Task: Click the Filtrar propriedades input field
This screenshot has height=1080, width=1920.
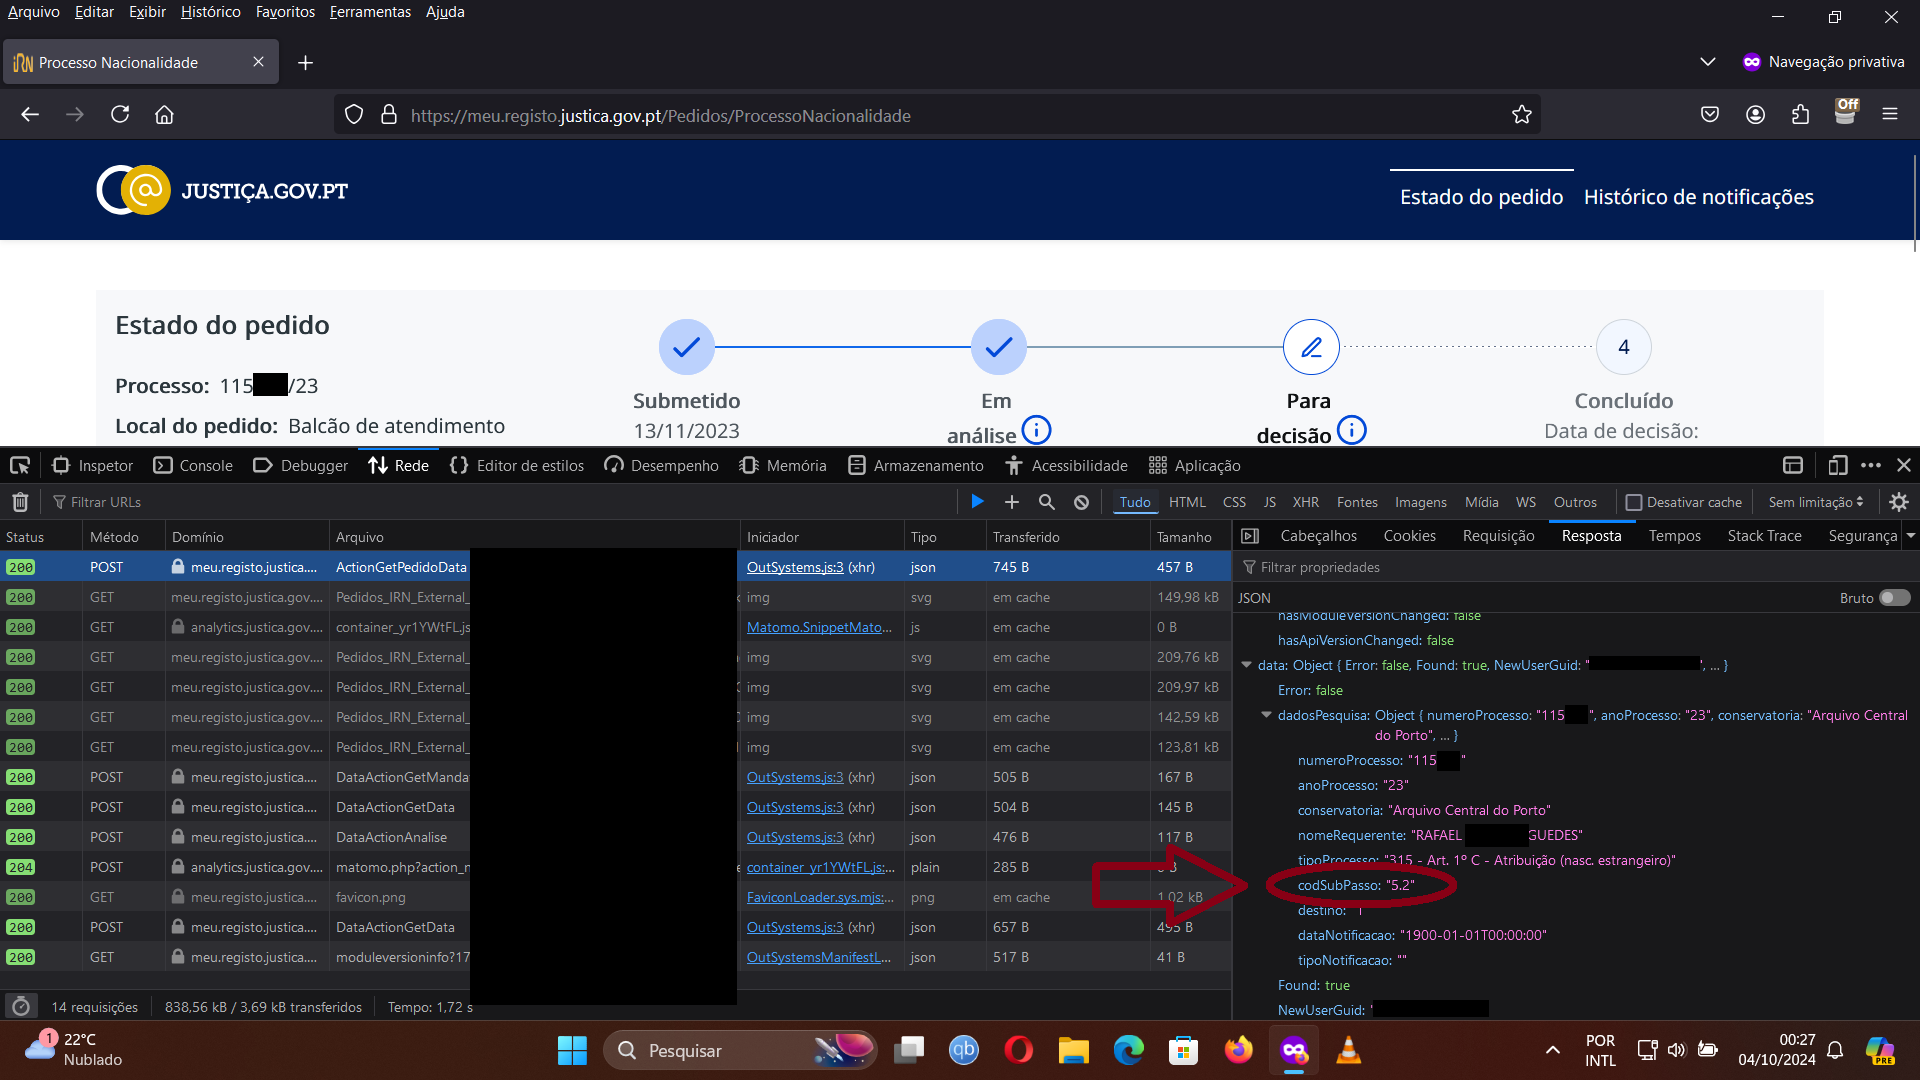Action: [1575, 567]
